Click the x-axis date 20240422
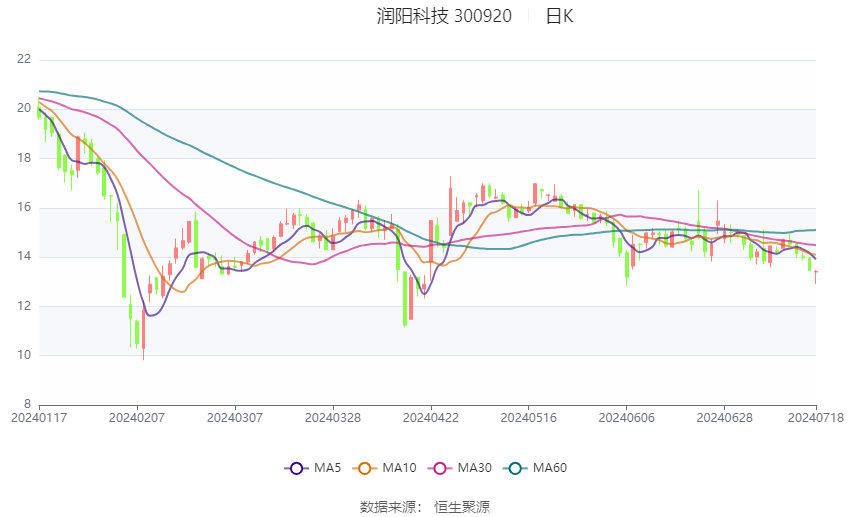Image resolution: width=850 pixels, height=517 pixels. tap(431, 418)
